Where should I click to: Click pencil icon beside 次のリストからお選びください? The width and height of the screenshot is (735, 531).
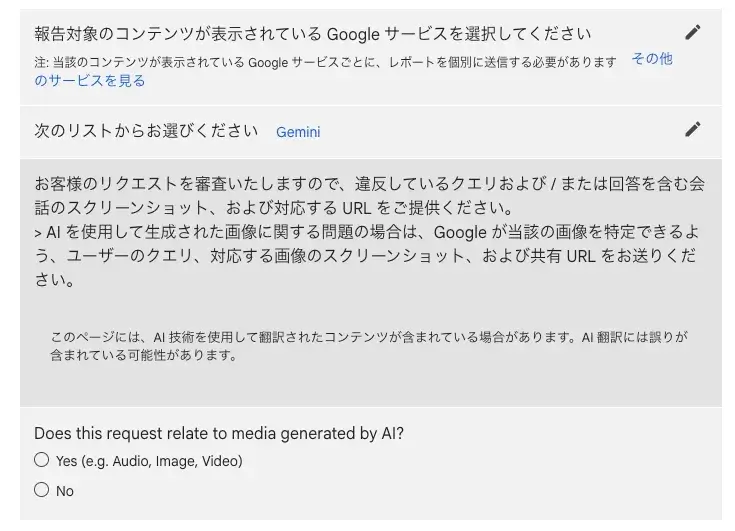tap(692, 129)
